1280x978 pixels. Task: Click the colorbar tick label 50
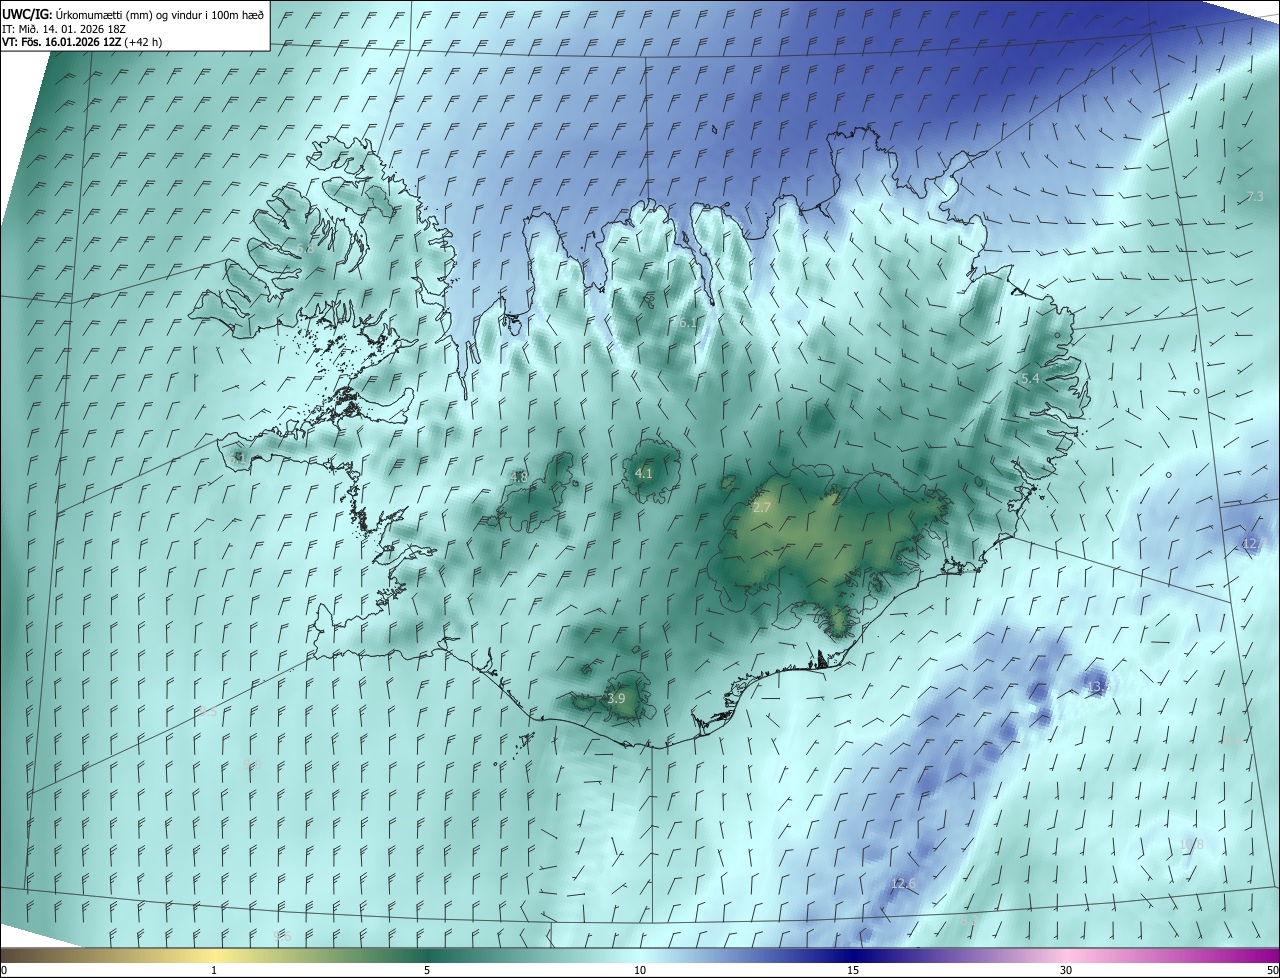1272,970
